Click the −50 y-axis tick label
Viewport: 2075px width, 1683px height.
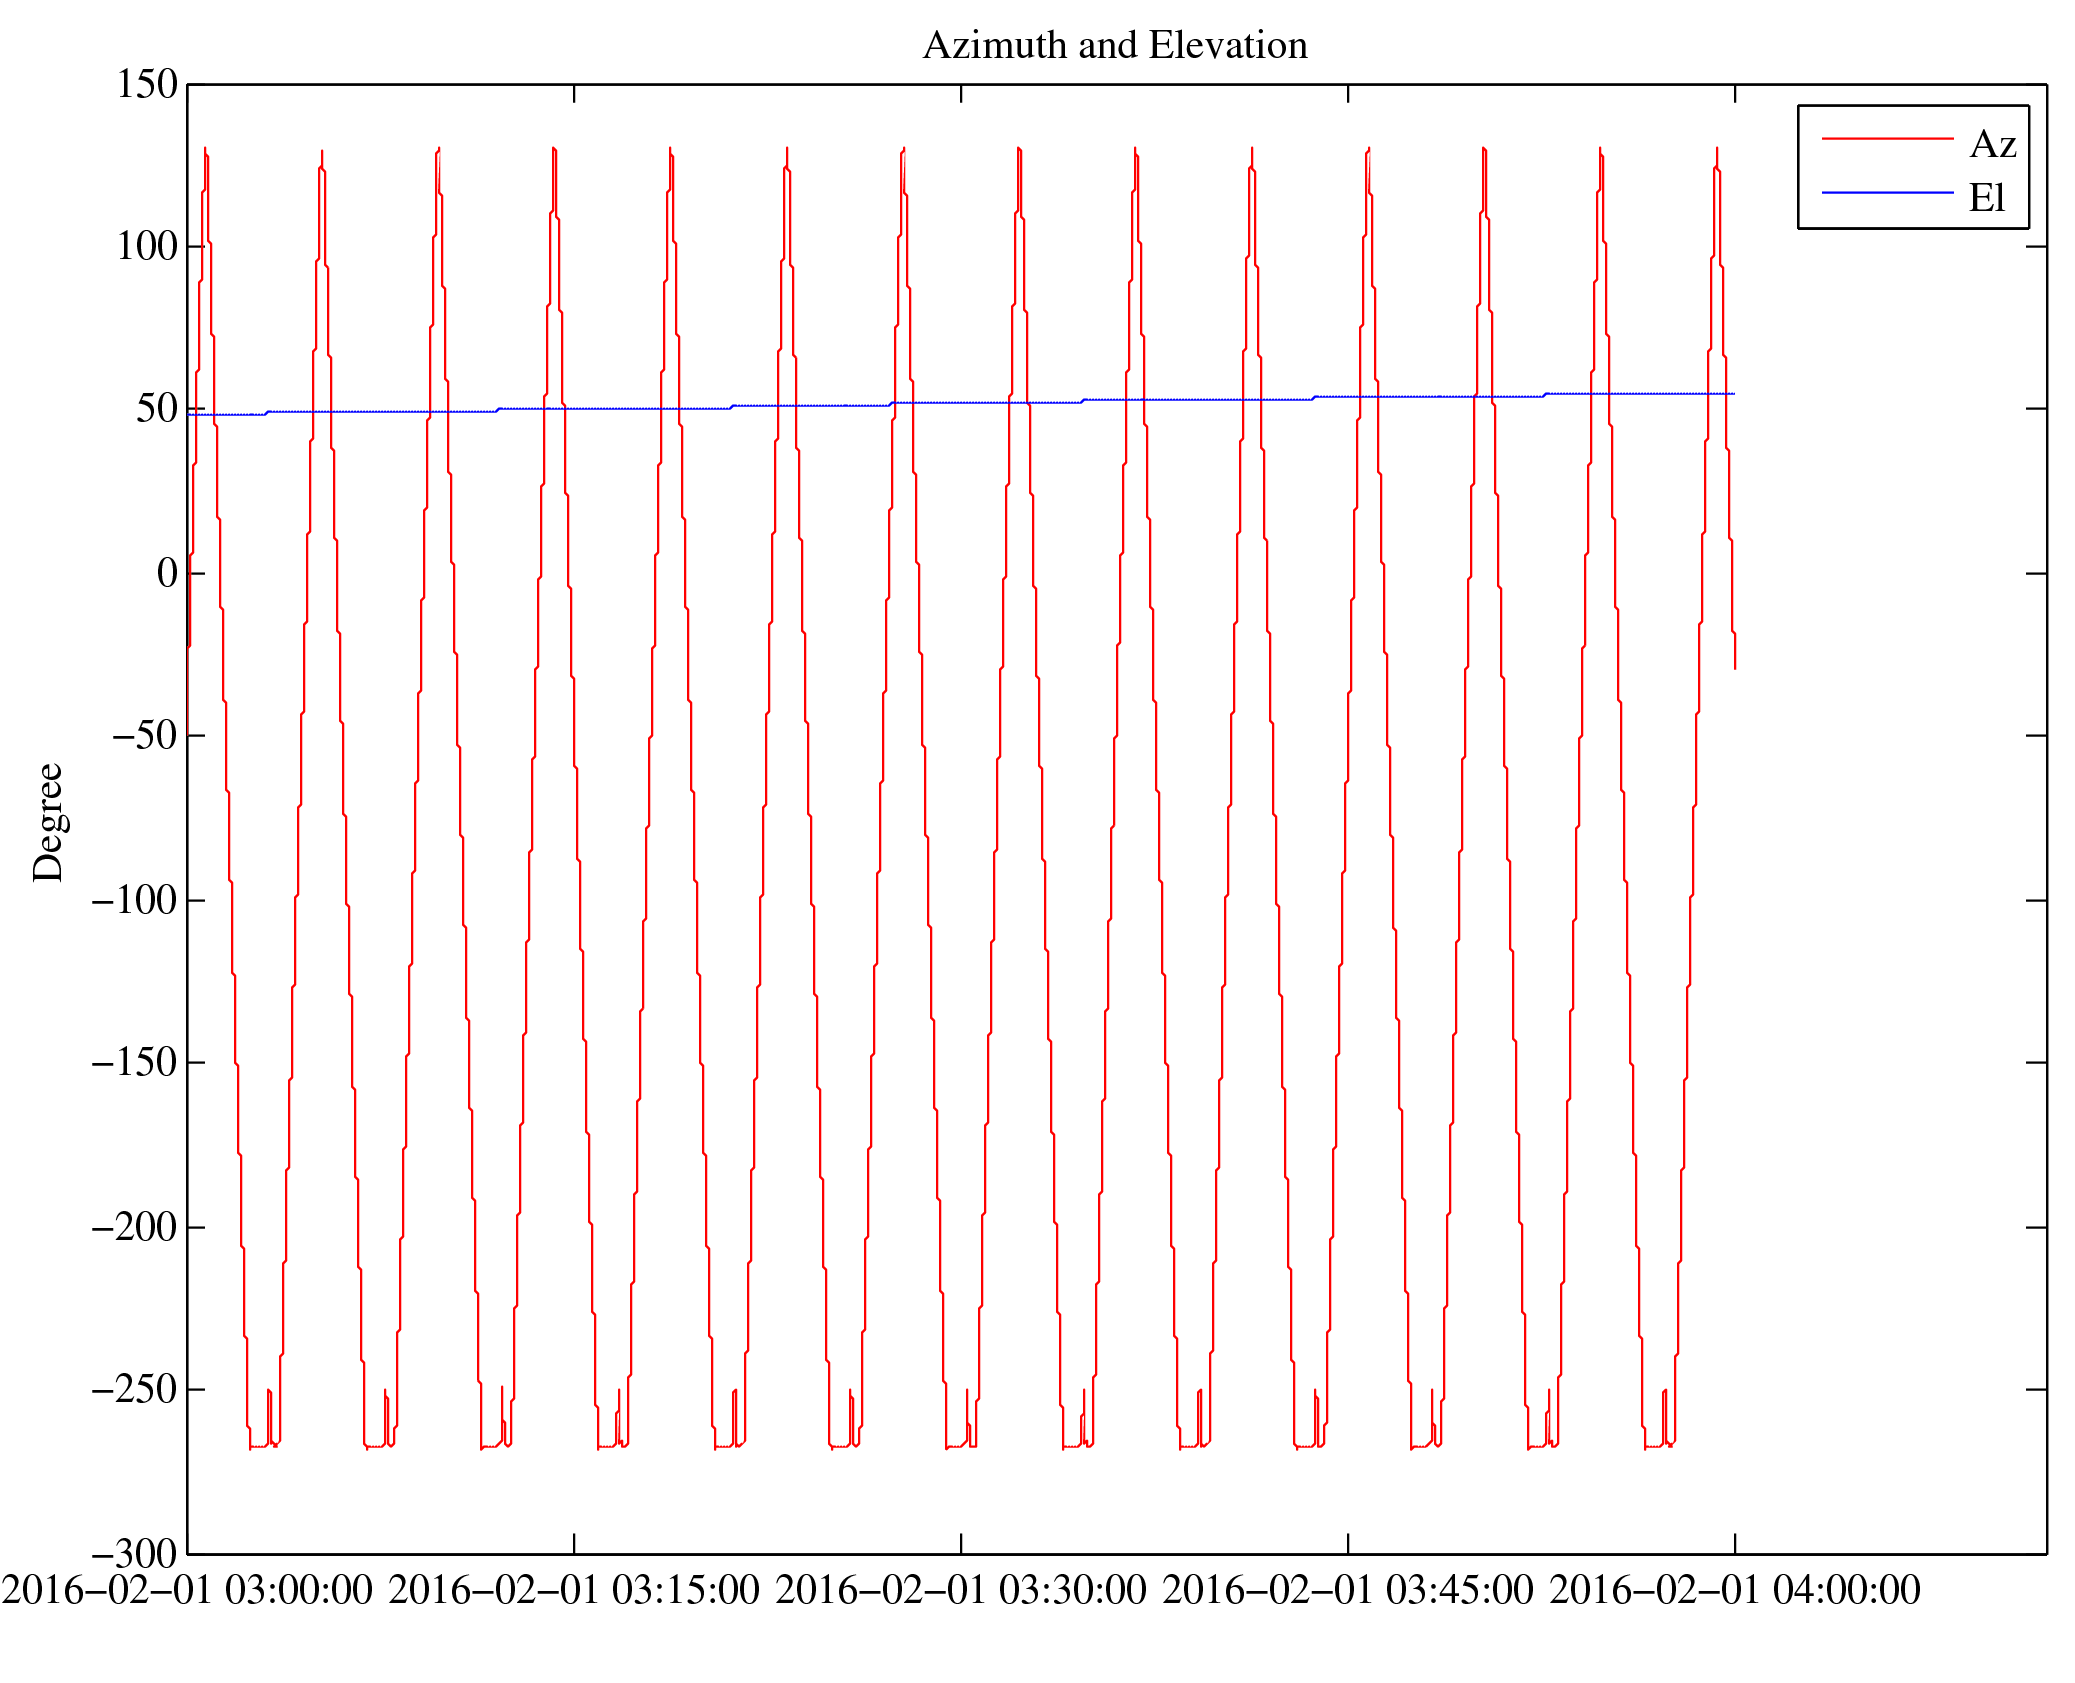[144, 735]
